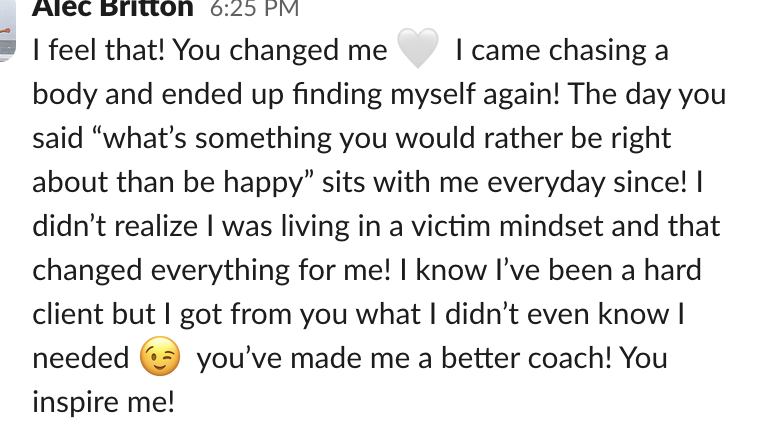Click the white heart emoji
Image resolution: width=760 pixels, height=444 pixels.
[418, 48]
